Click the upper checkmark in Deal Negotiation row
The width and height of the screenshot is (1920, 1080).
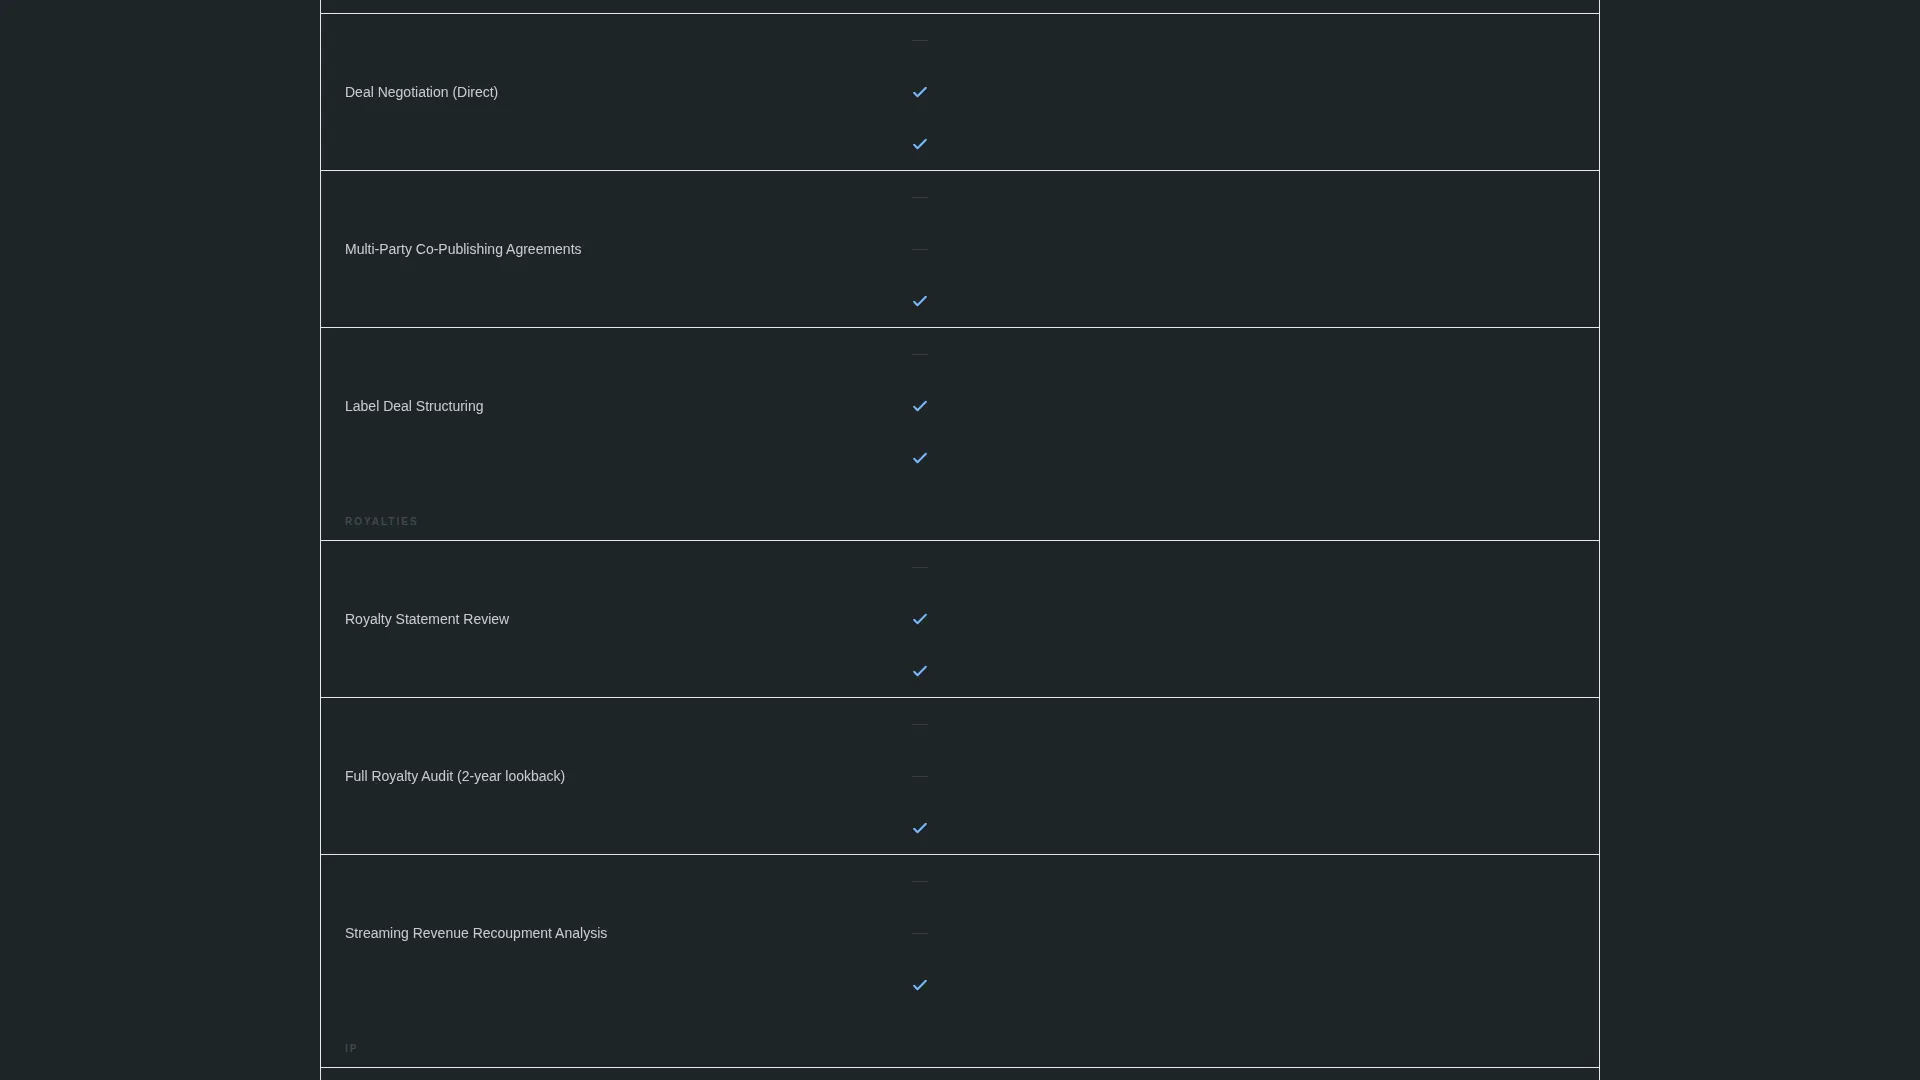[x=920, y=92]
